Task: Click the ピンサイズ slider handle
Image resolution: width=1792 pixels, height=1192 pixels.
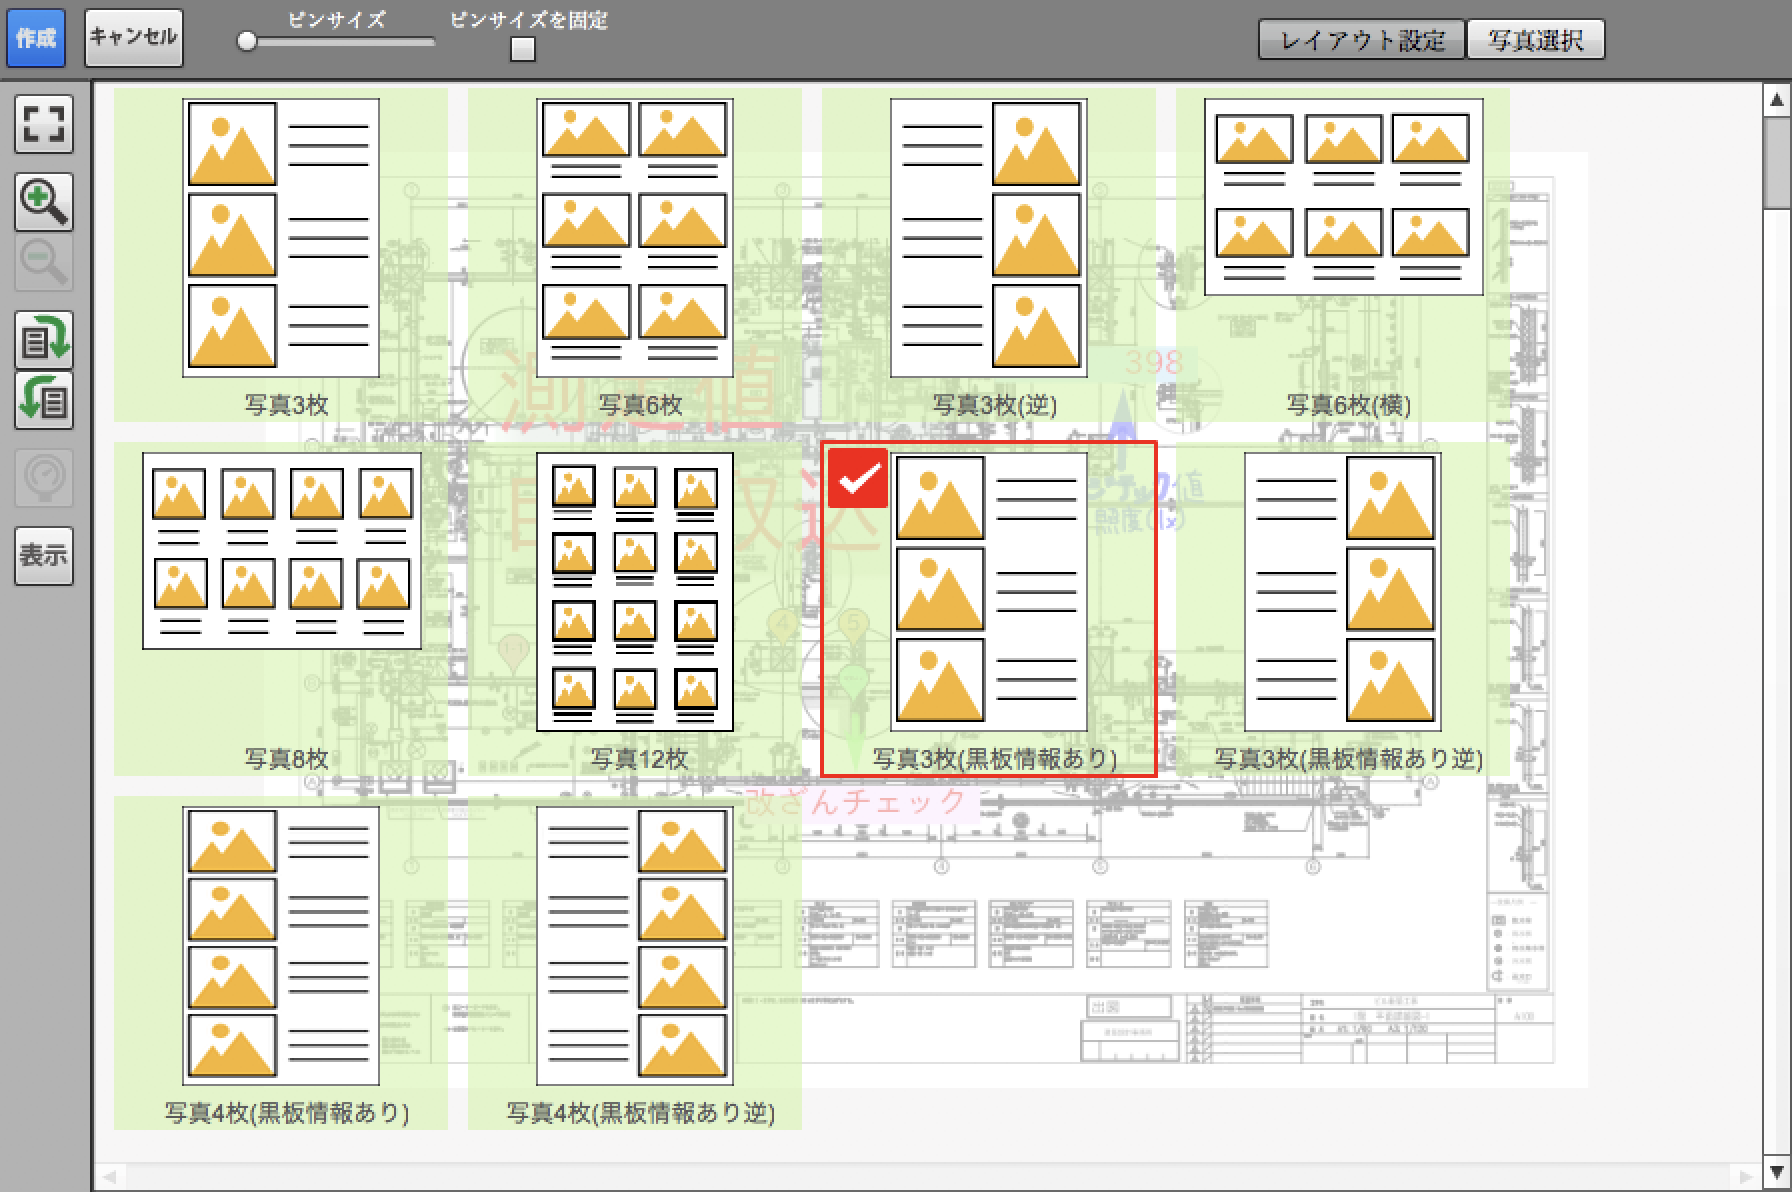Action: point(247,42)
